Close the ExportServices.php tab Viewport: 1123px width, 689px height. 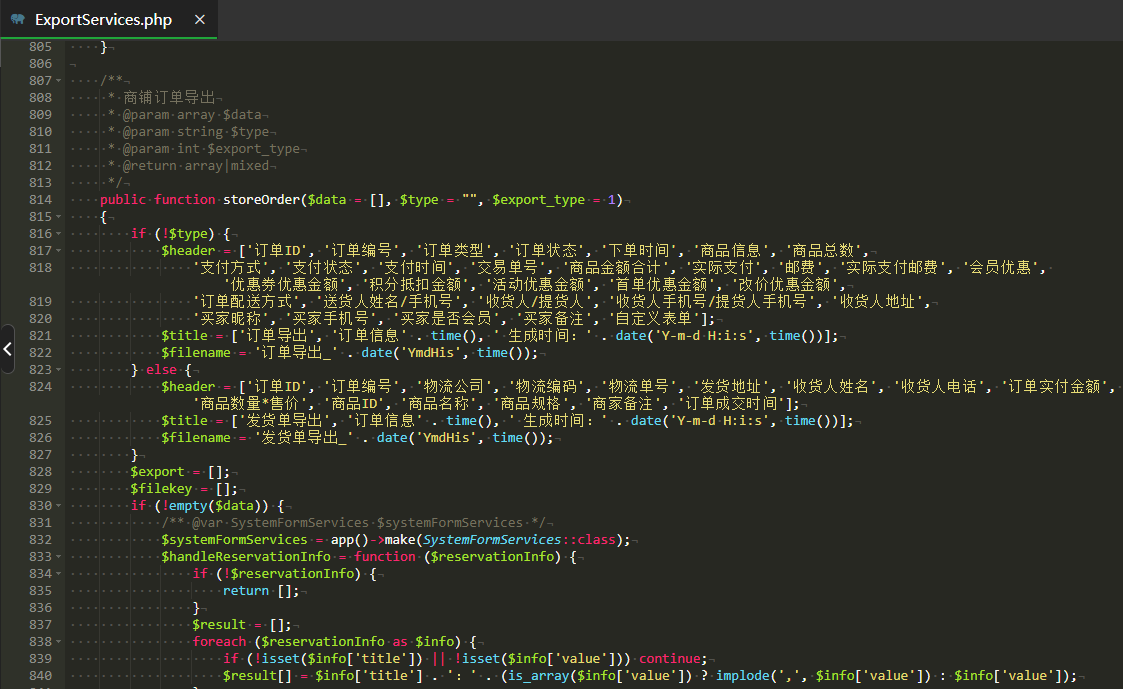tap(200, 20)
